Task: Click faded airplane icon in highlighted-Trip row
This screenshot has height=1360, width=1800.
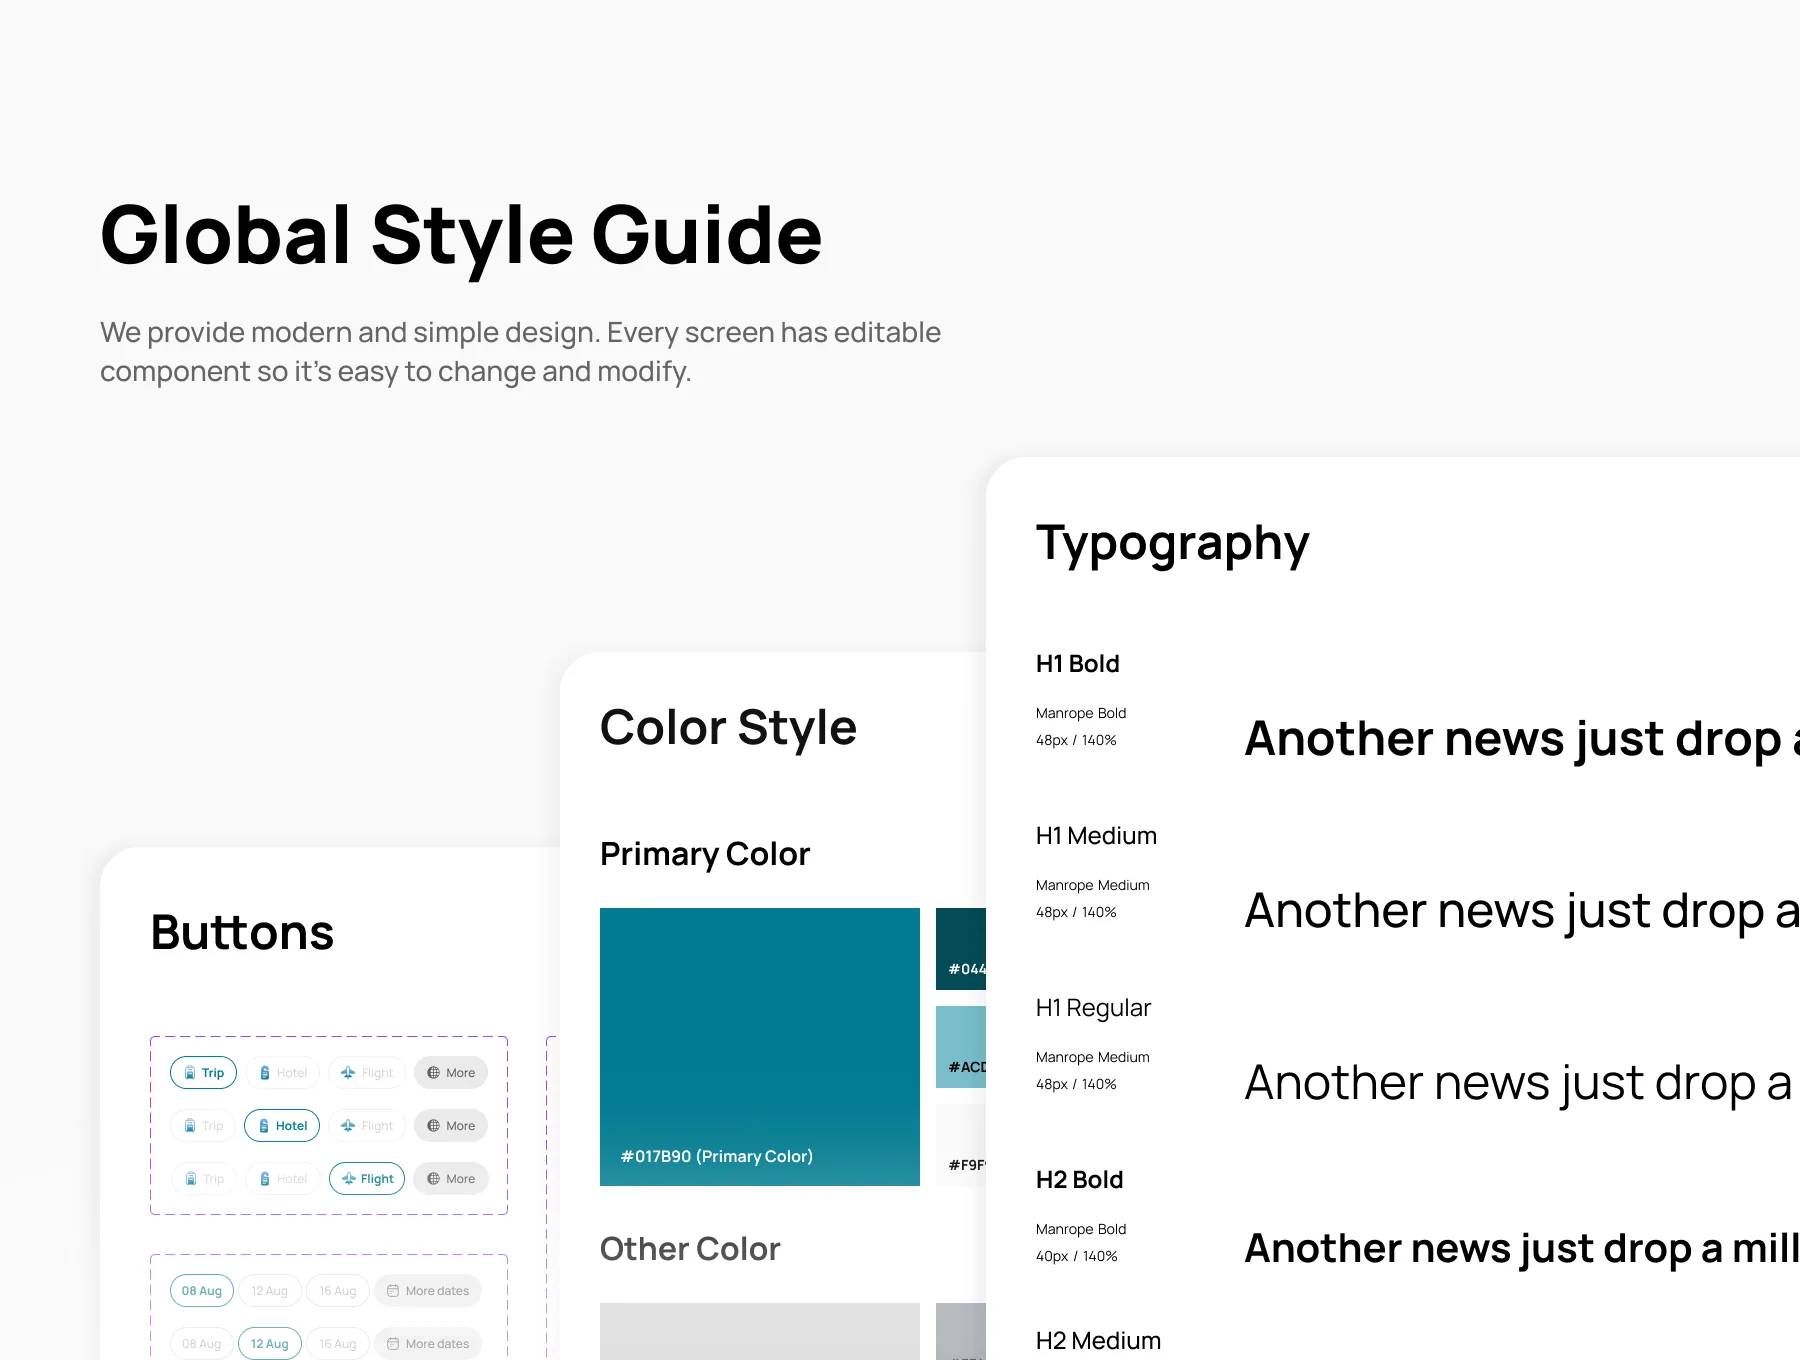Action: click(x=348, y=1073)
